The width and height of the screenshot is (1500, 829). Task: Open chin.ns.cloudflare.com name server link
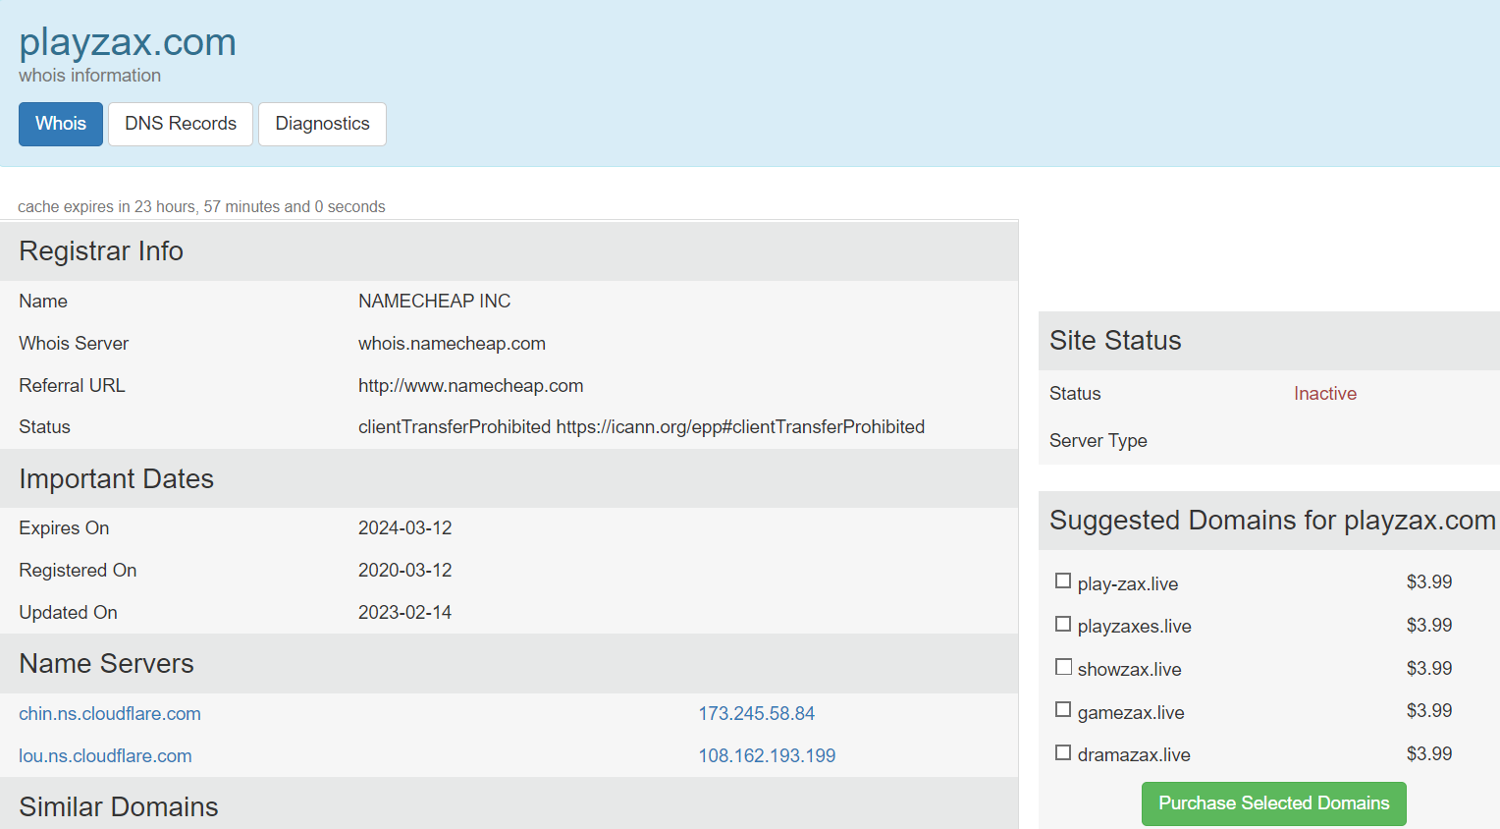click(x=110, y=714)
